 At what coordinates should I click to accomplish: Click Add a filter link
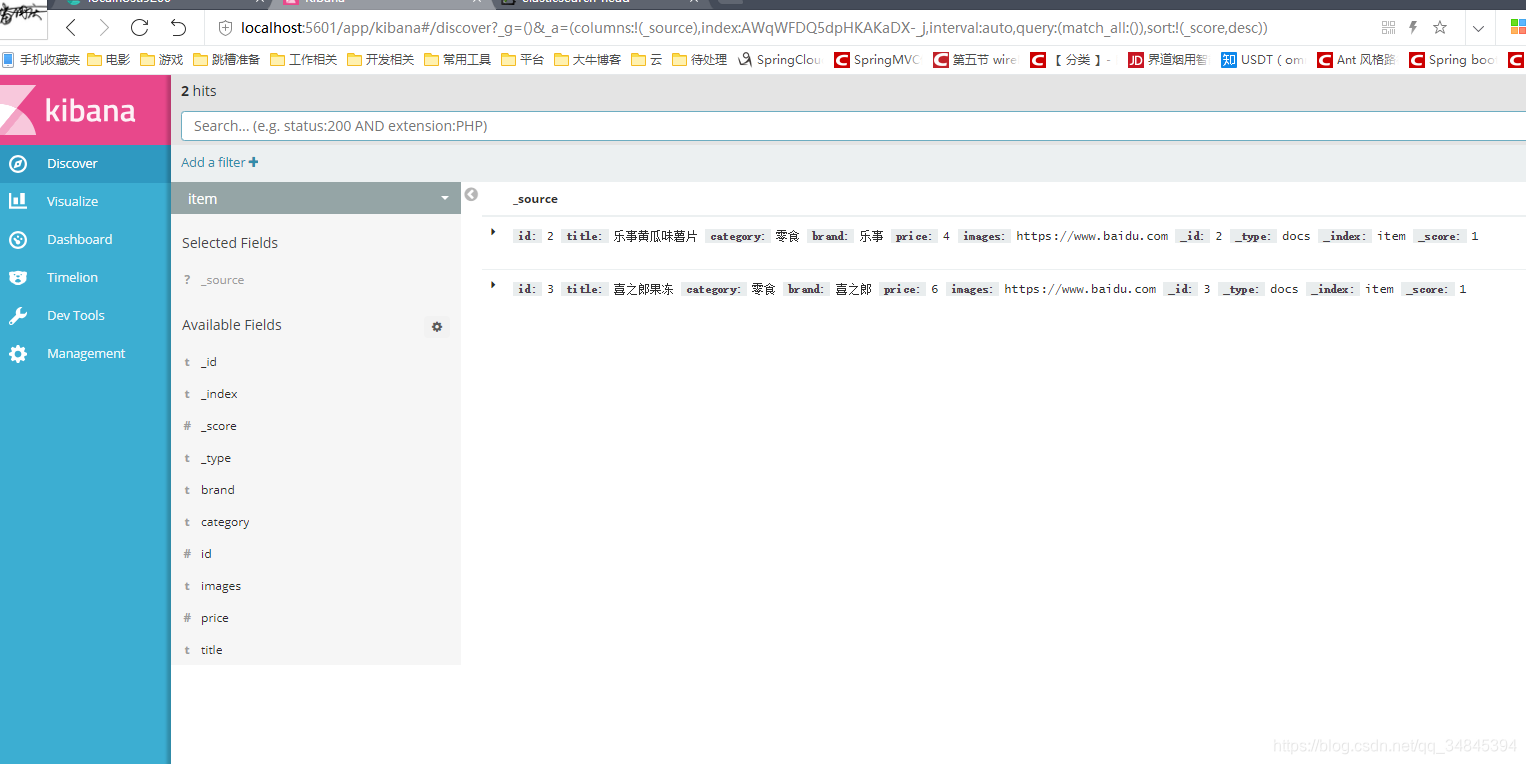pos(219,162)
